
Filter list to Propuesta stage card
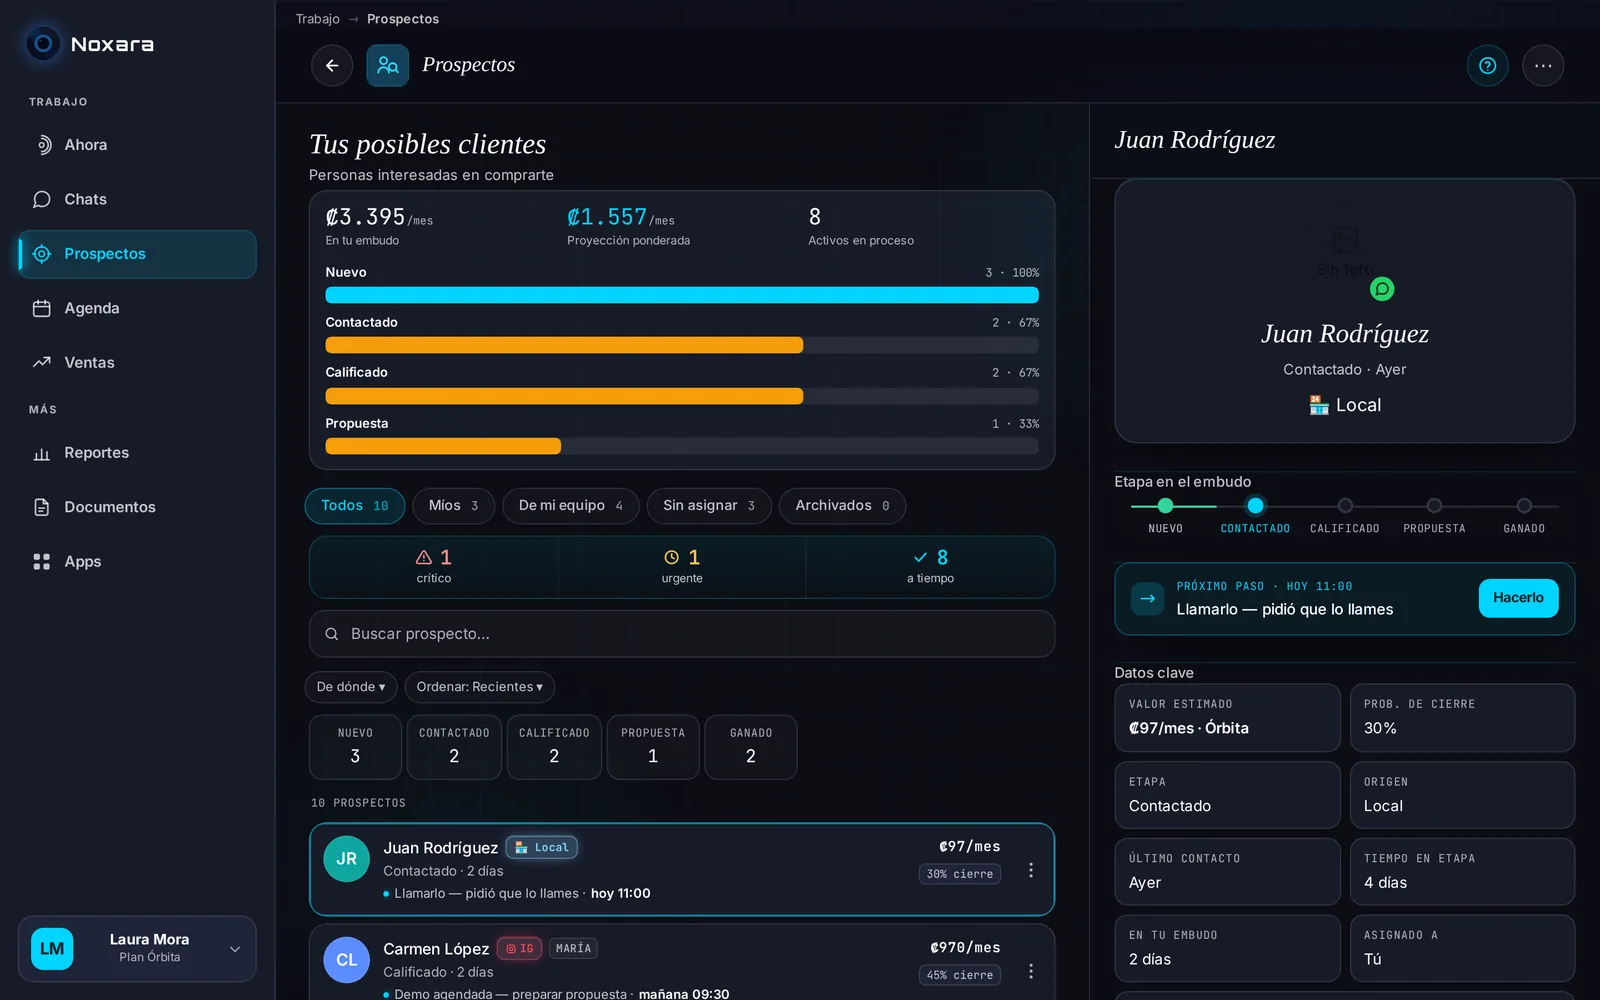click(653, 747)
